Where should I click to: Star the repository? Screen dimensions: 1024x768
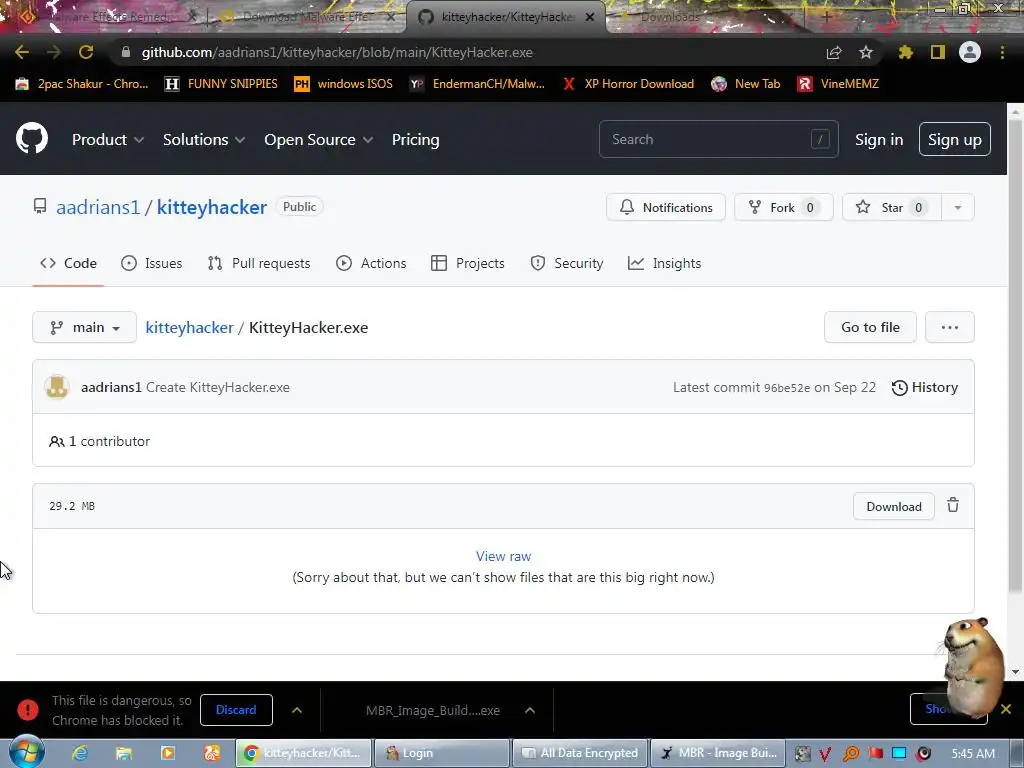click(x=892, y=207)
